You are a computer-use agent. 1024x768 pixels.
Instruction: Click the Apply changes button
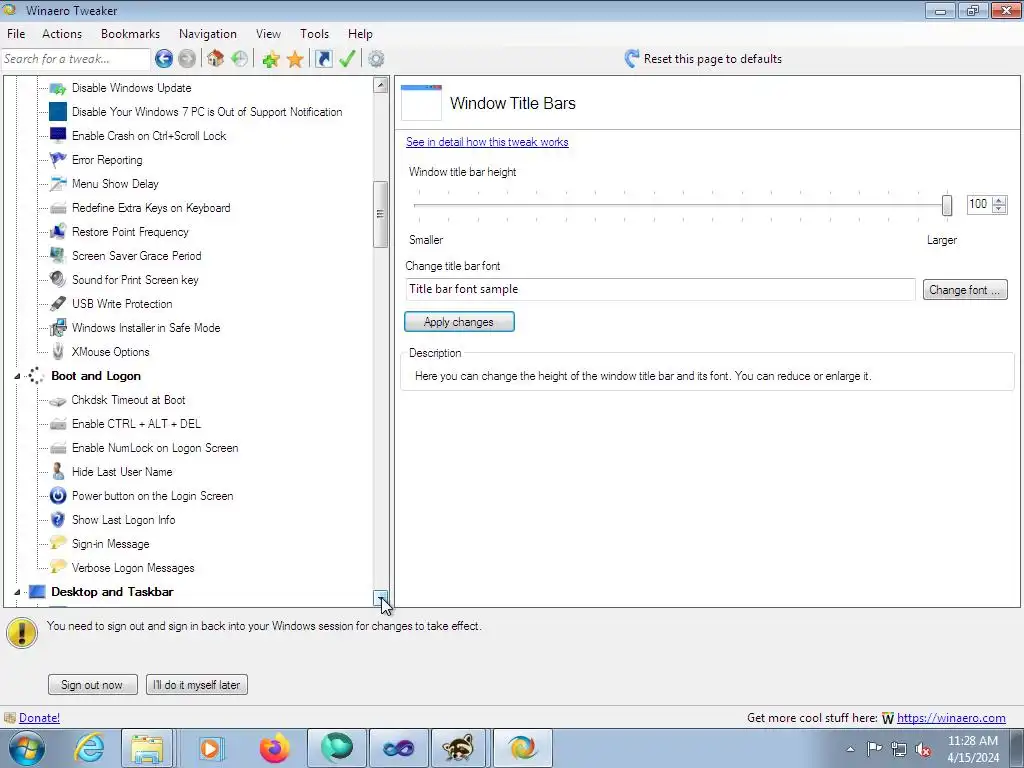point(459,322)
